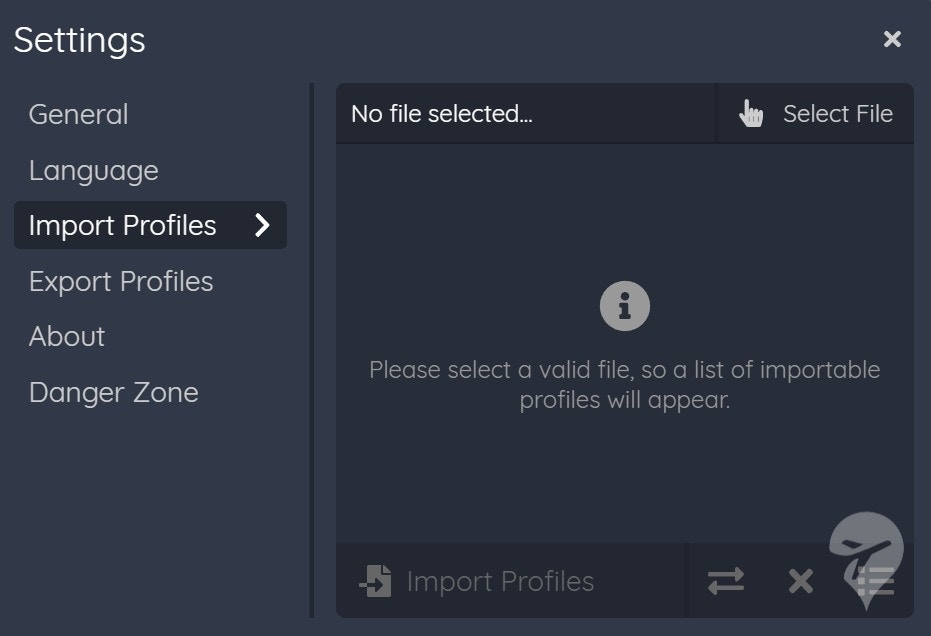
Task: Click the round info icon in the center
Action: click(625, 306)
